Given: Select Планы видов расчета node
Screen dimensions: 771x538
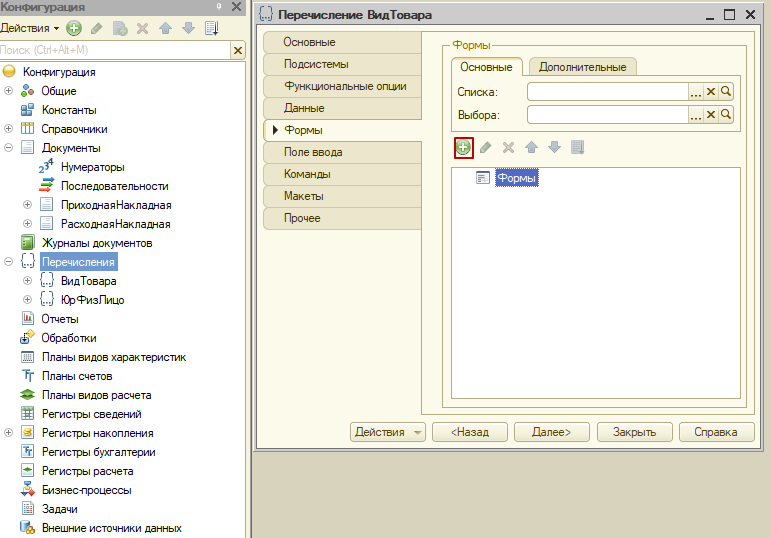Looking at the screenshot, I should click(96, 395).
